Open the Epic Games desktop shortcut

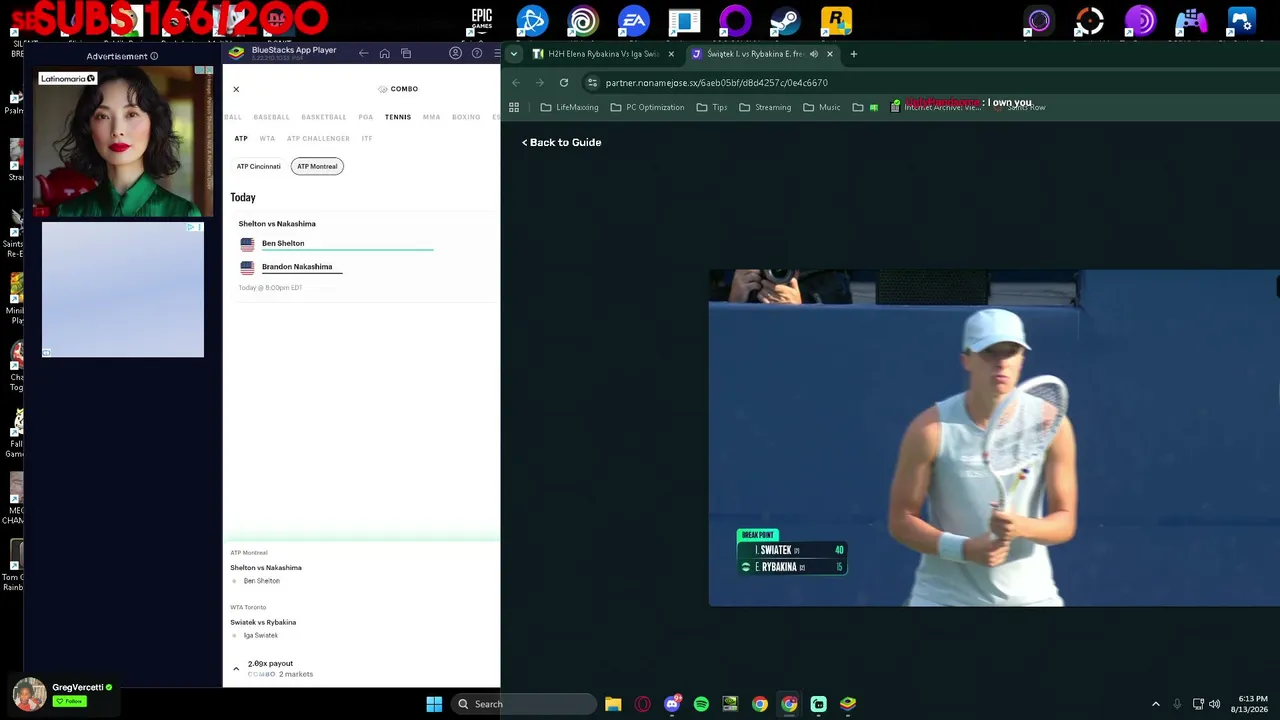click(x=482, y=20)
